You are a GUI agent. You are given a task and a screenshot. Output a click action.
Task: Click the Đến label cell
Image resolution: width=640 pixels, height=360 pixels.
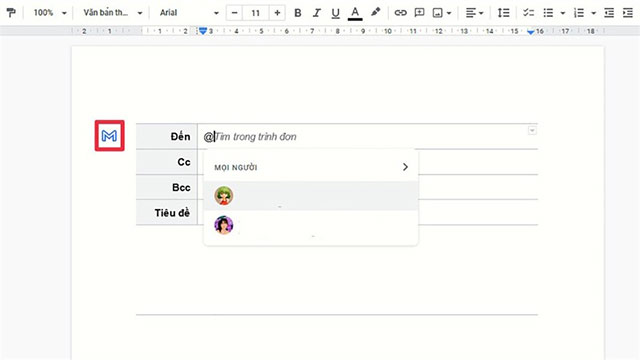167,136
